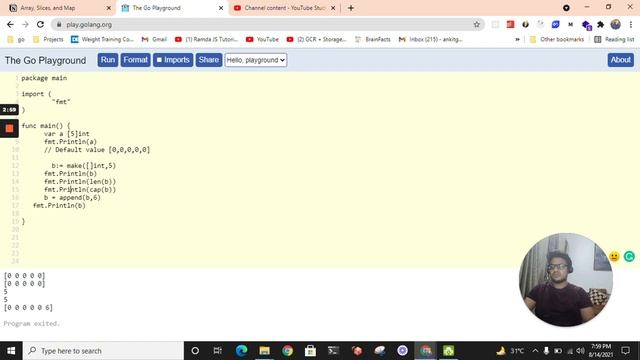This screenshot has height=360, width=640.
Task: Open the Chrome profile avatar
Action: click(x=616, y=24)
